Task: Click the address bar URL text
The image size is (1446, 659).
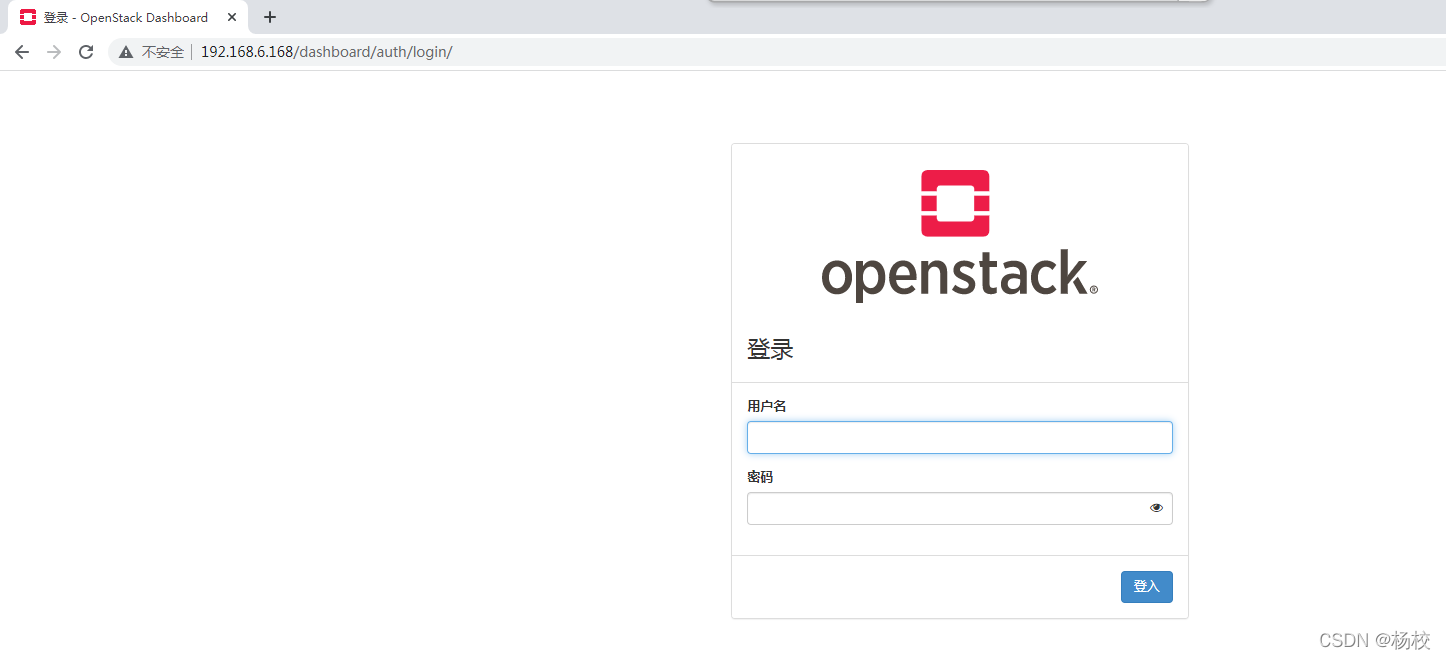Action: pyautogui.click(x=327, y=52)
